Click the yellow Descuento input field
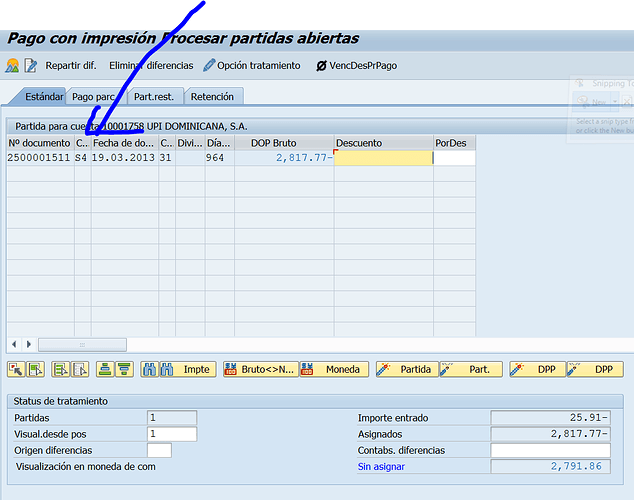Viewport: 634px width, 500px height. [x=383, y=158]
